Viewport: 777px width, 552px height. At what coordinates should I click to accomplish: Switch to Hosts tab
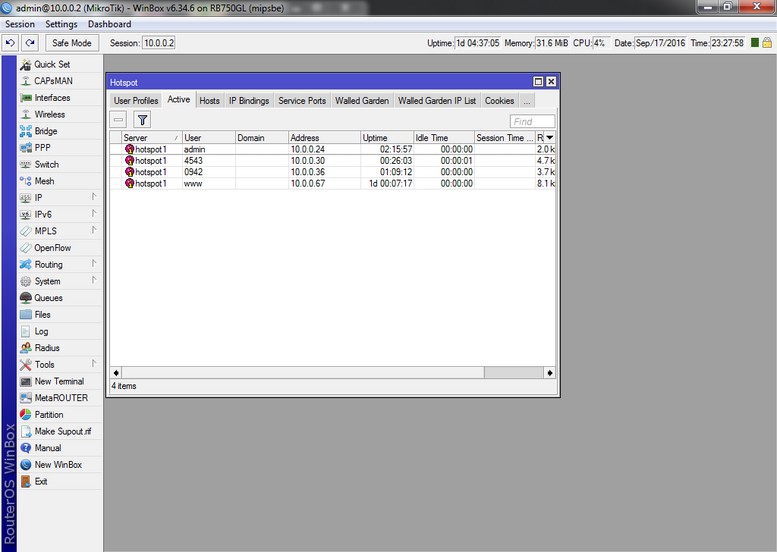(210, 101)
